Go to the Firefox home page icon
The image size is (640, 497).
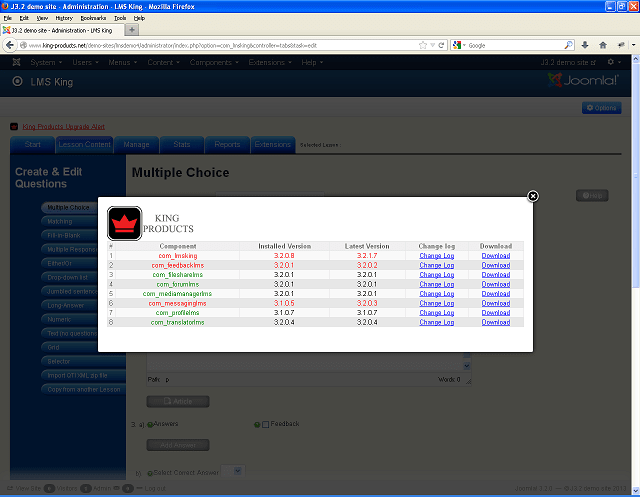tap(603, 45)
